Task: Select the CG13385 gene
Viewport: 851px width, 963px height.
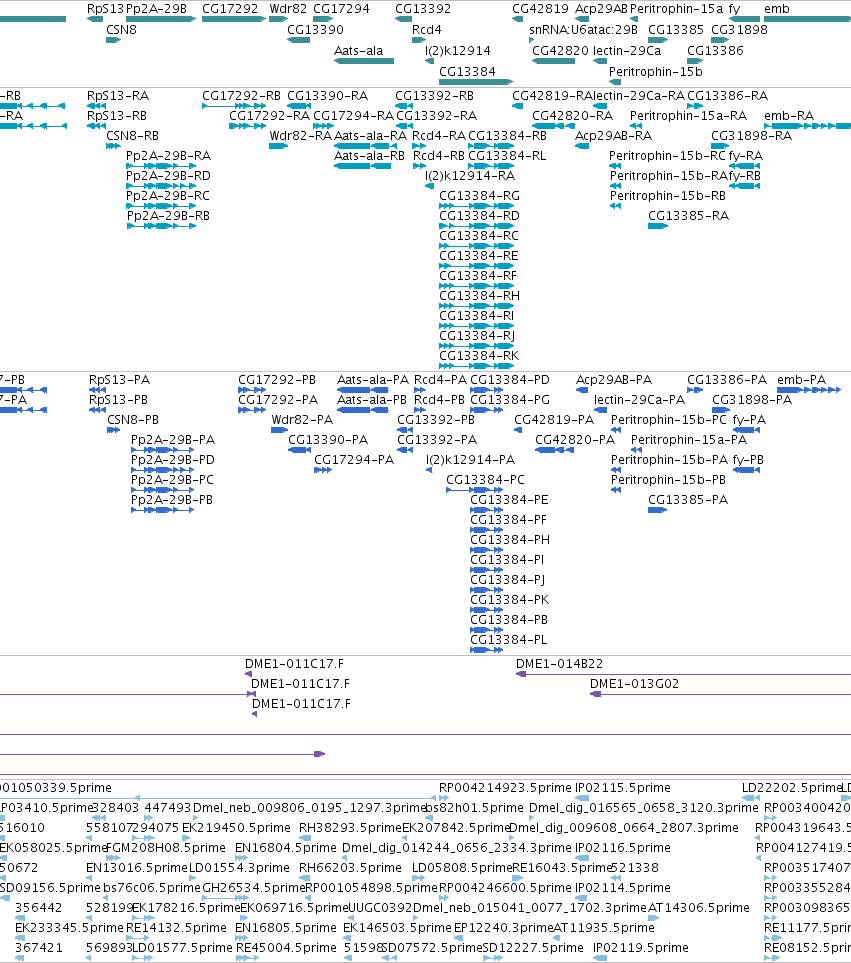Action: click(658, 40)
